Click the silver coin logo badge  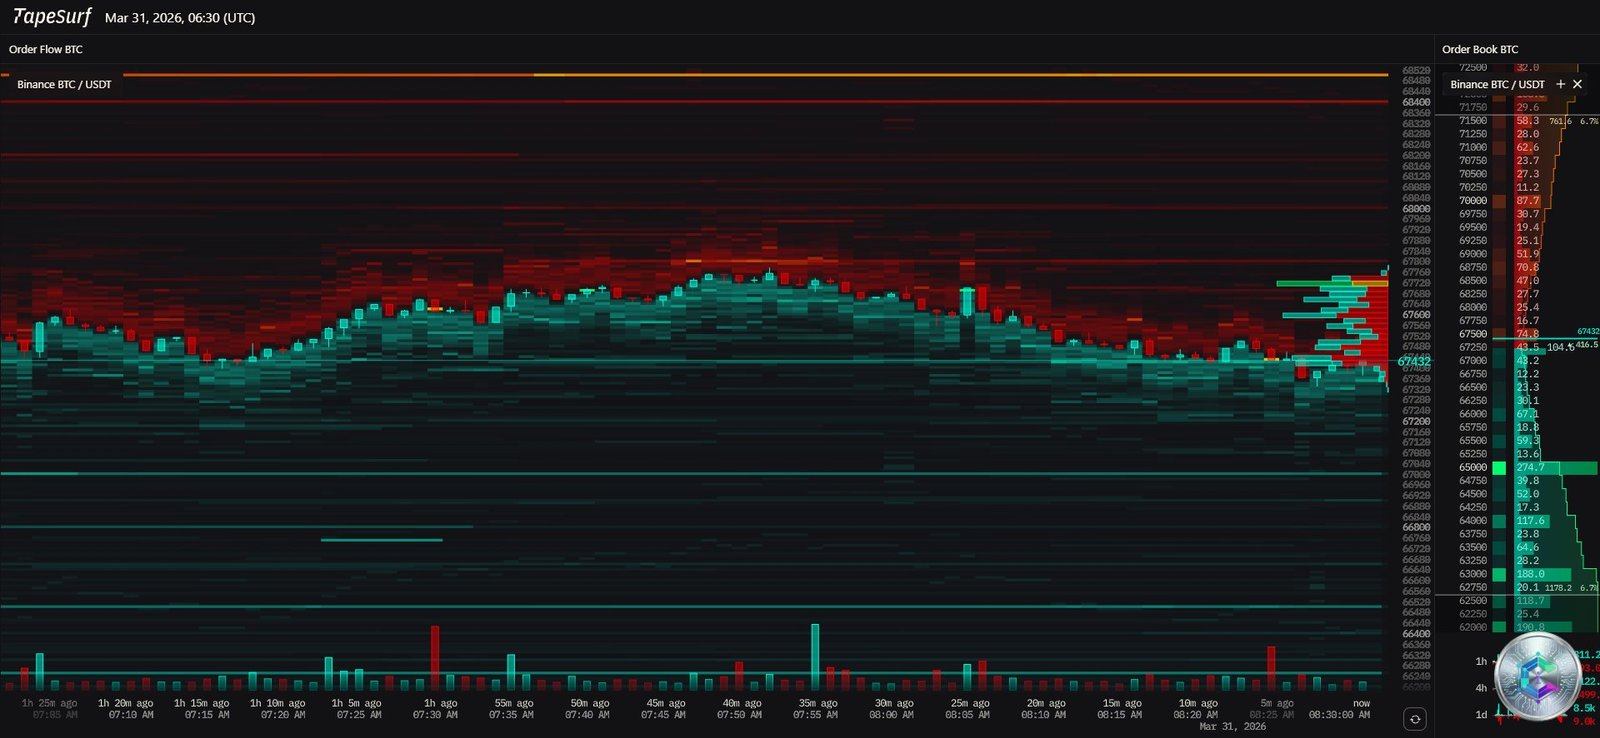click(1537, 677)
